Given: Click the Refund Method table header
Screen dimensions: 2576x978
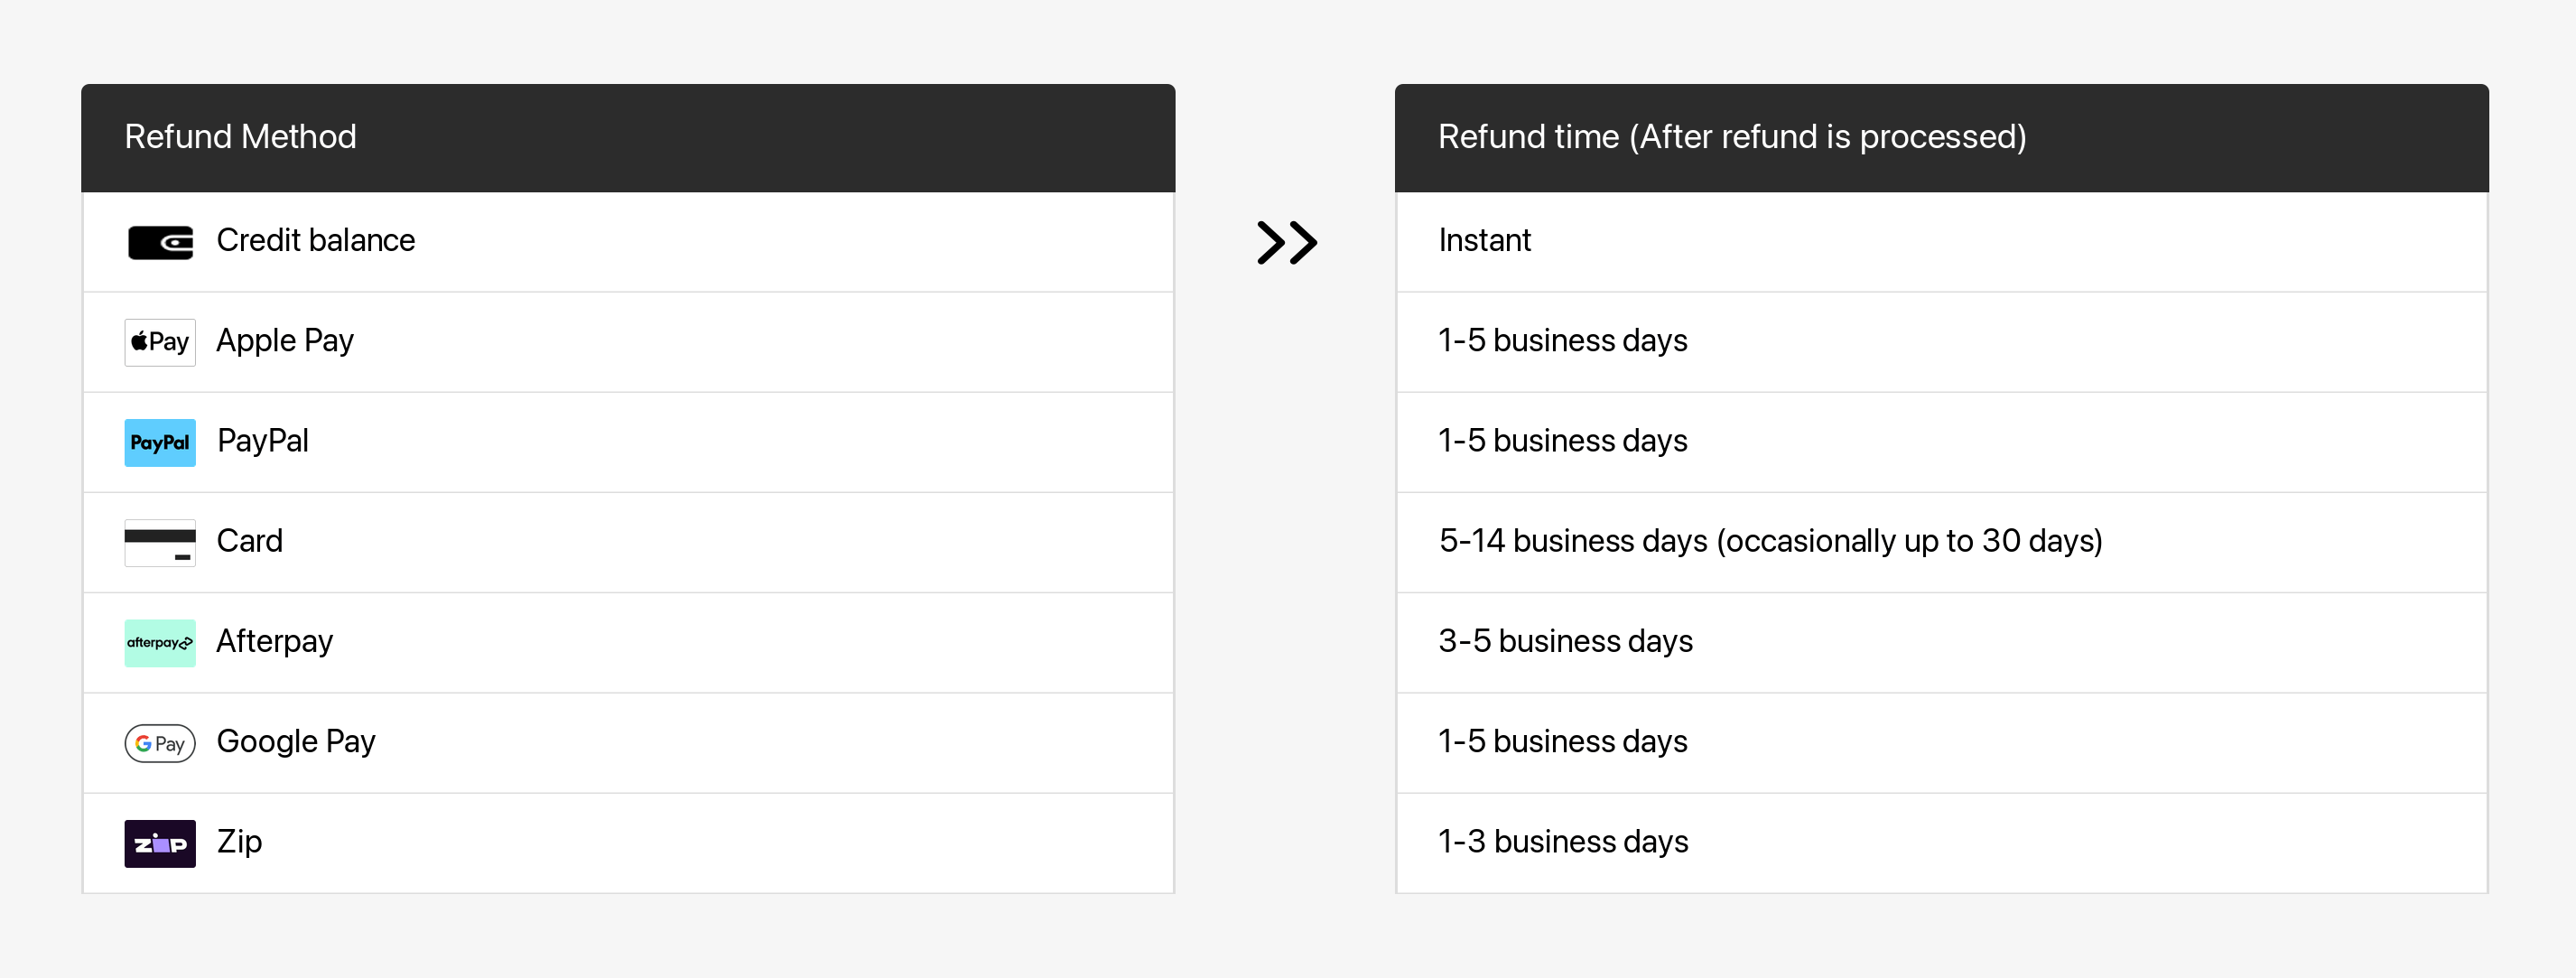Looking at the screenshot, I should (x=240, y=137).
